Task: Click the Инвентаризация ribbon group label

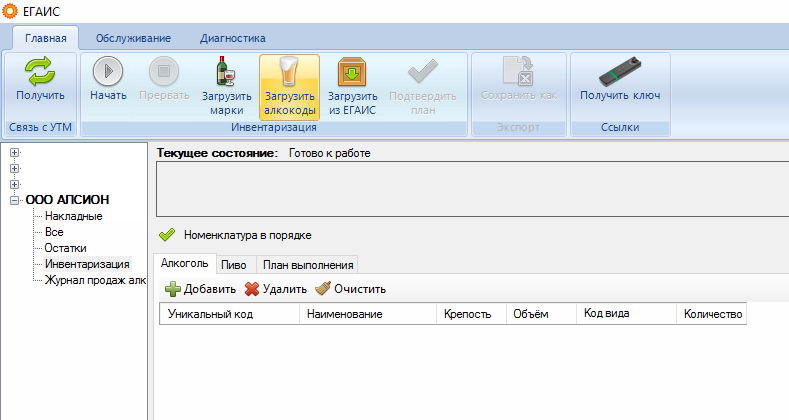Action: coord(274,127)
